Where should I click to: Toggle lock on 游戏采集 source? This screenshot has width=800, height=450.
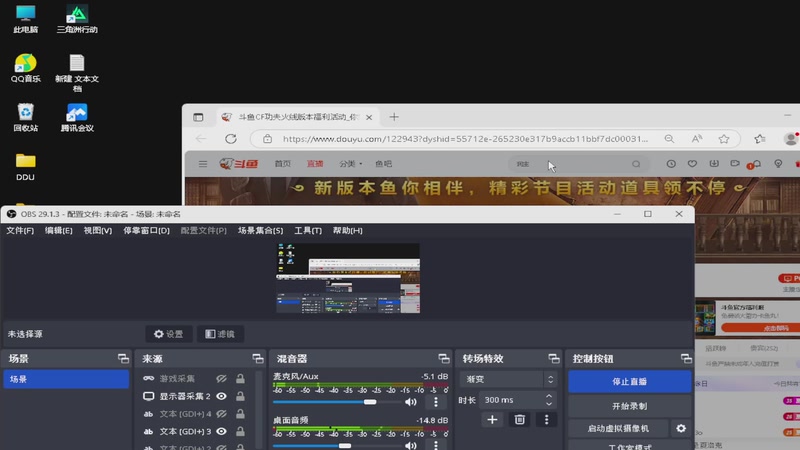point(240,379)
